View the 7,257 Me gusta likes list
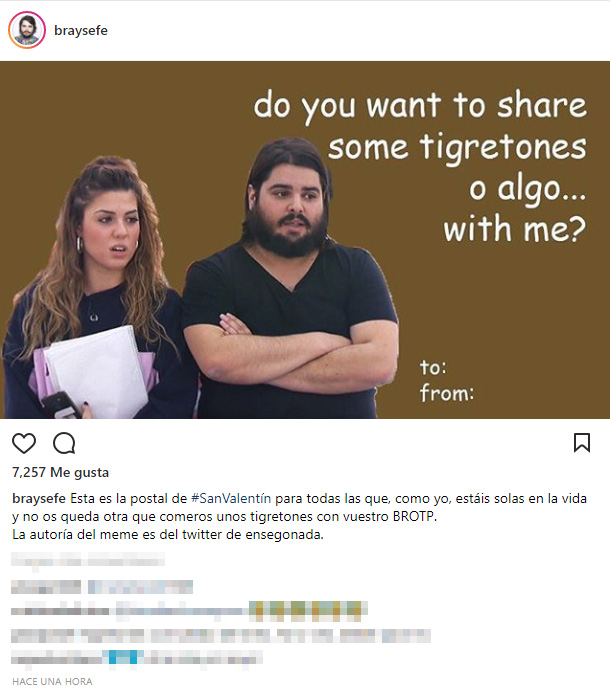 [x=60, y=472]
